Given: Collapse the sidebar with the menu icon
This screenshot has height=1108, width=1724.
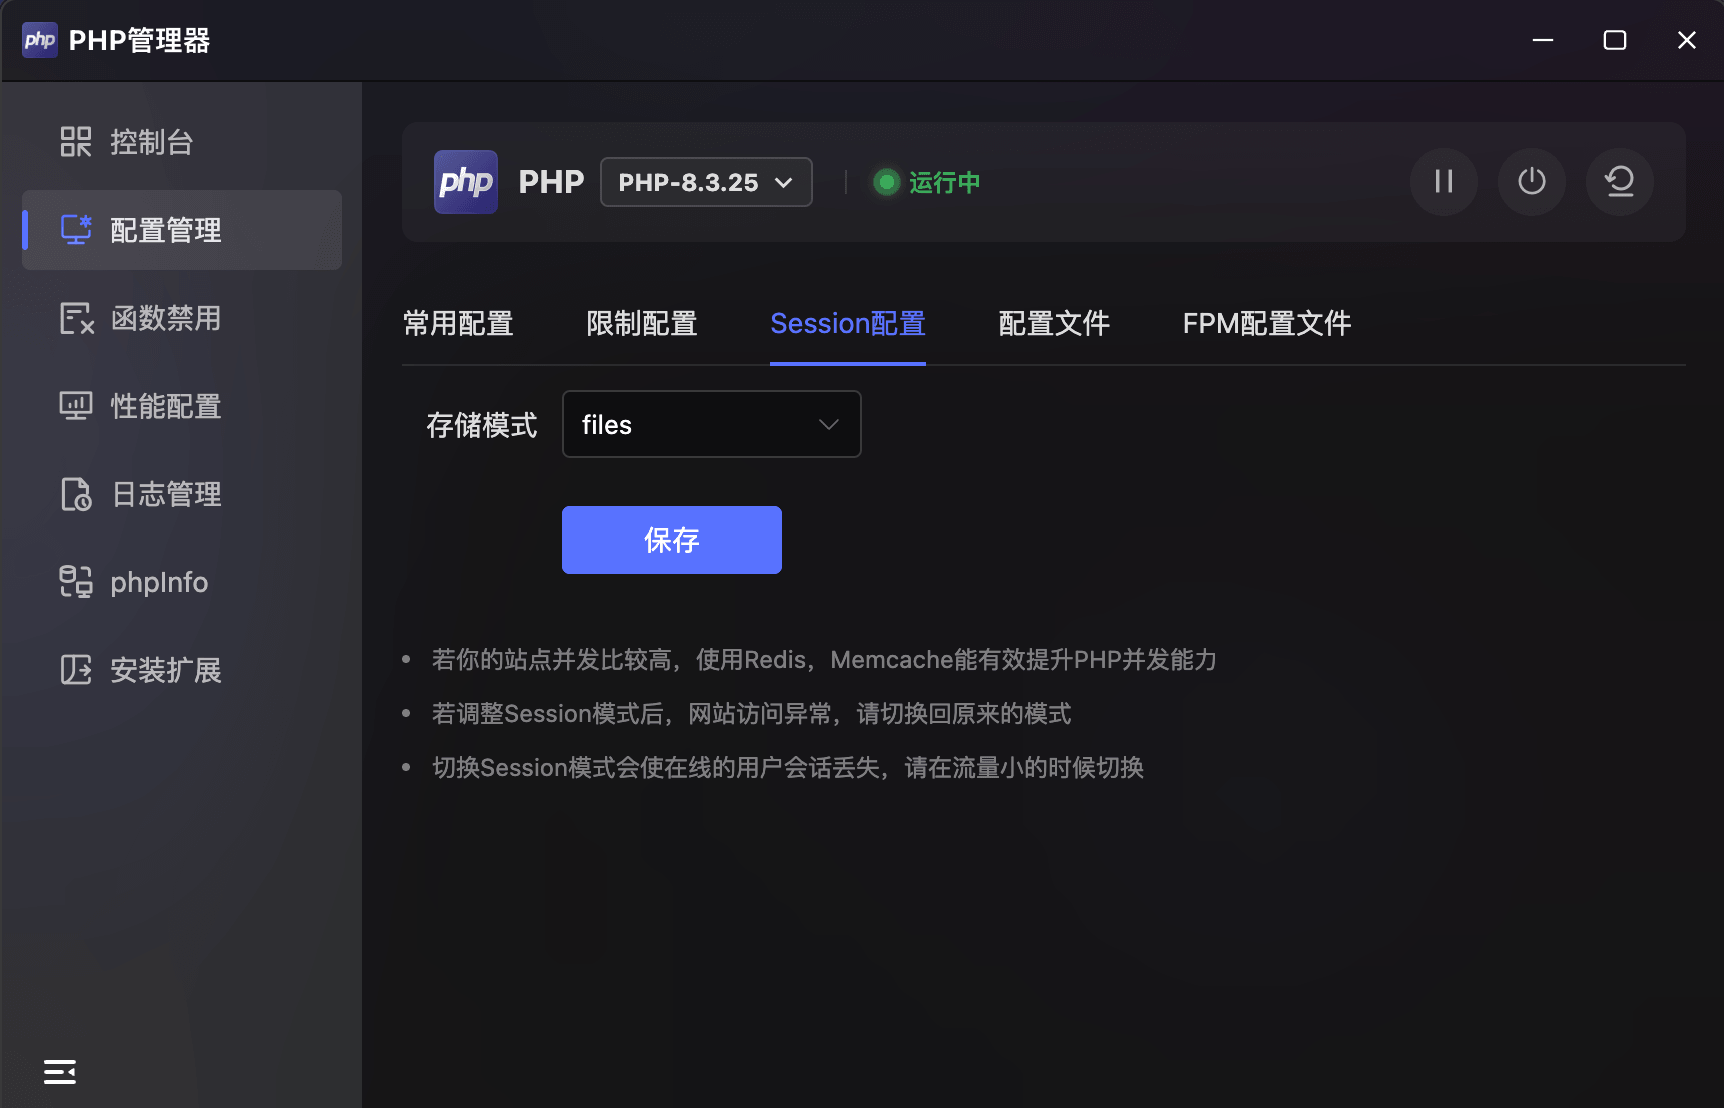Looking at the screenshot, I should click(60, 1072).
